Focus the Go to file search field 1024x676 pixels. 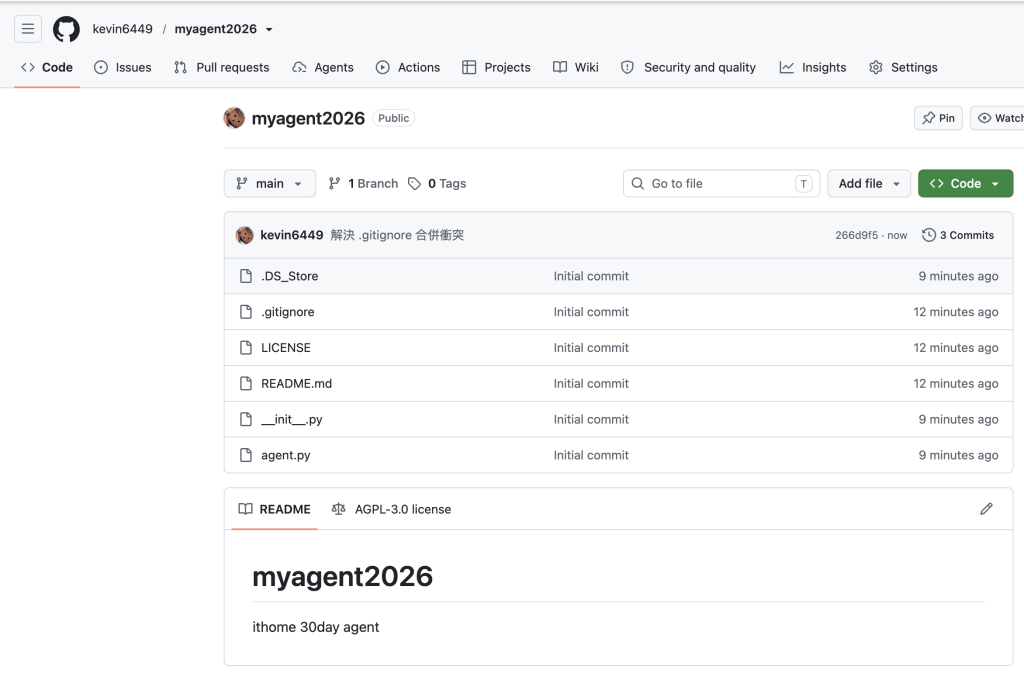tap(721, 184)
